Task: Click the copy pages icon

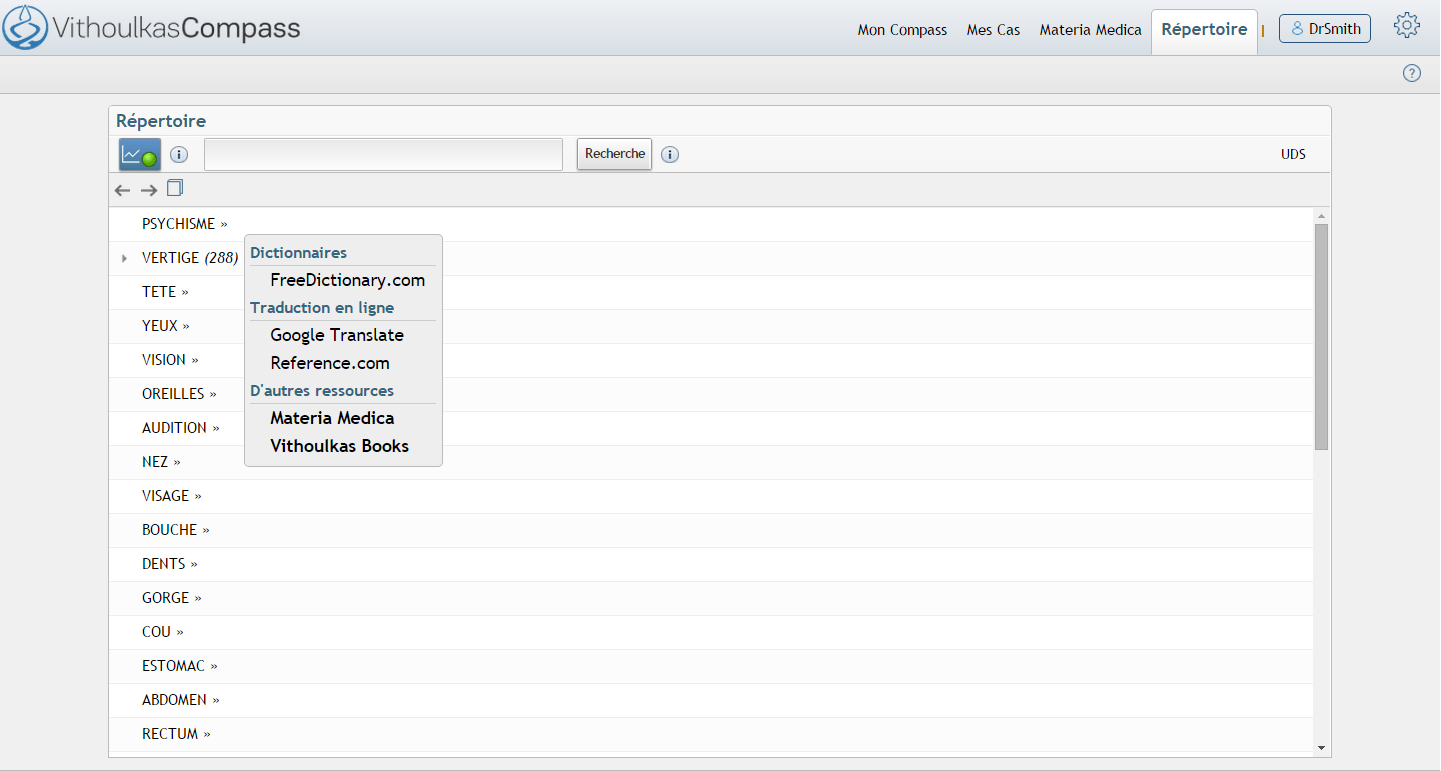Action: 175,188
